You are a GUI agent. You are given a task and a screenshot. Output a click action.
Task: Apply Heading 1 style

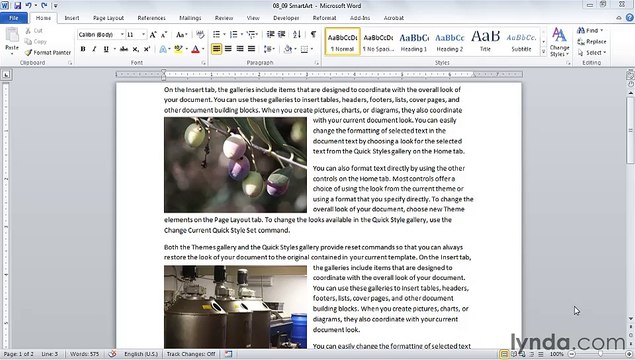click(414, 42)
